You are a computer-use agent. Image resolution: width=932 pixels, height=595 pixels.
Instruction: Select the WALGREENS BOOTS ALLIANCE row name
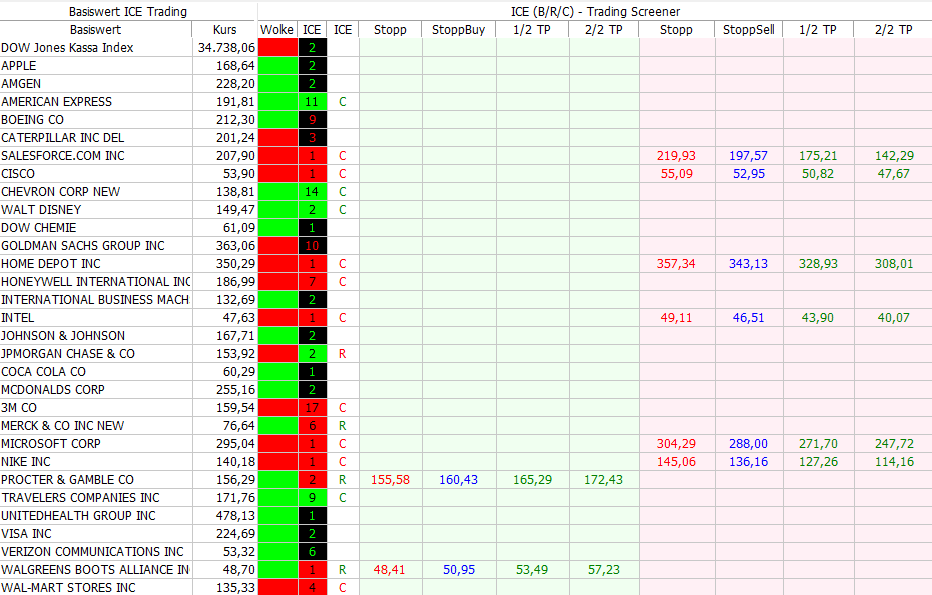(x=95, y=570)
